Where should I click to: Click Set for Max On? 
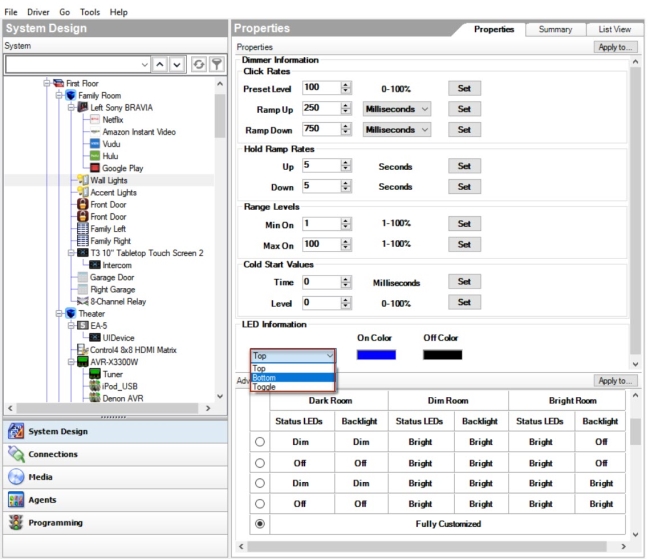(x=464, y=244)
